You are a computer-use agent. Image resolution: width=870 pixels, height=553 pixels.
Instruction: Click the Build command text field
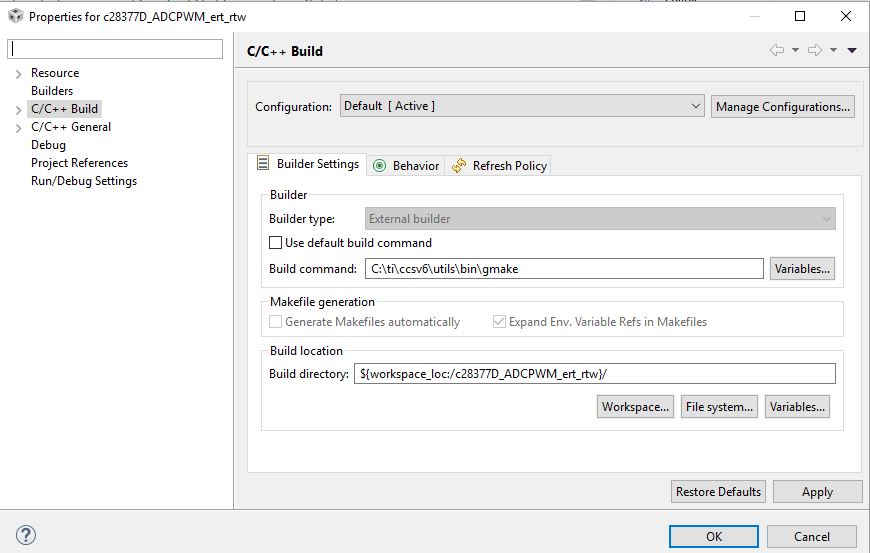(x=563, y=268)
